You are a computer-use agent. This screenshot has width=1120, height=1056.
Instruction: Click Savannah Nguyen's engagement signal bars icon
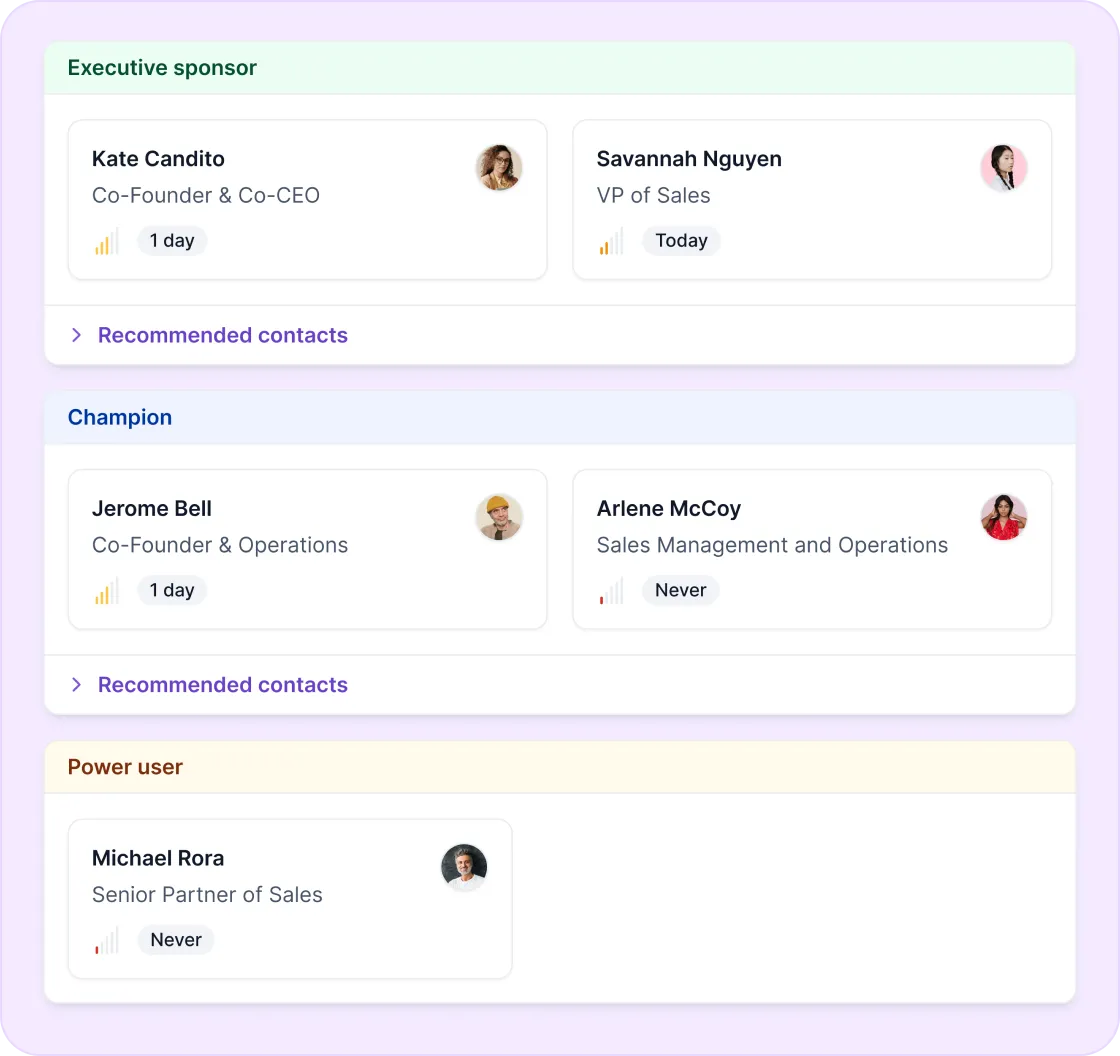[611, 241]
